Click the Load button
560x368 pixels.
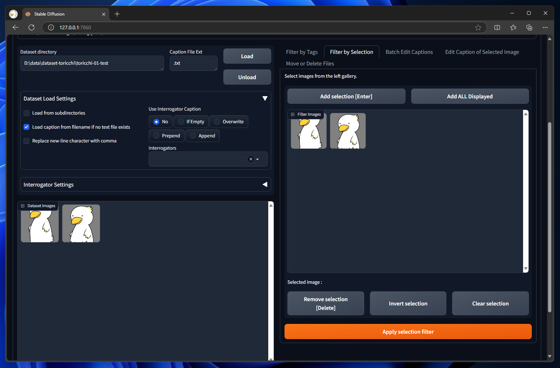coord(247,56)
